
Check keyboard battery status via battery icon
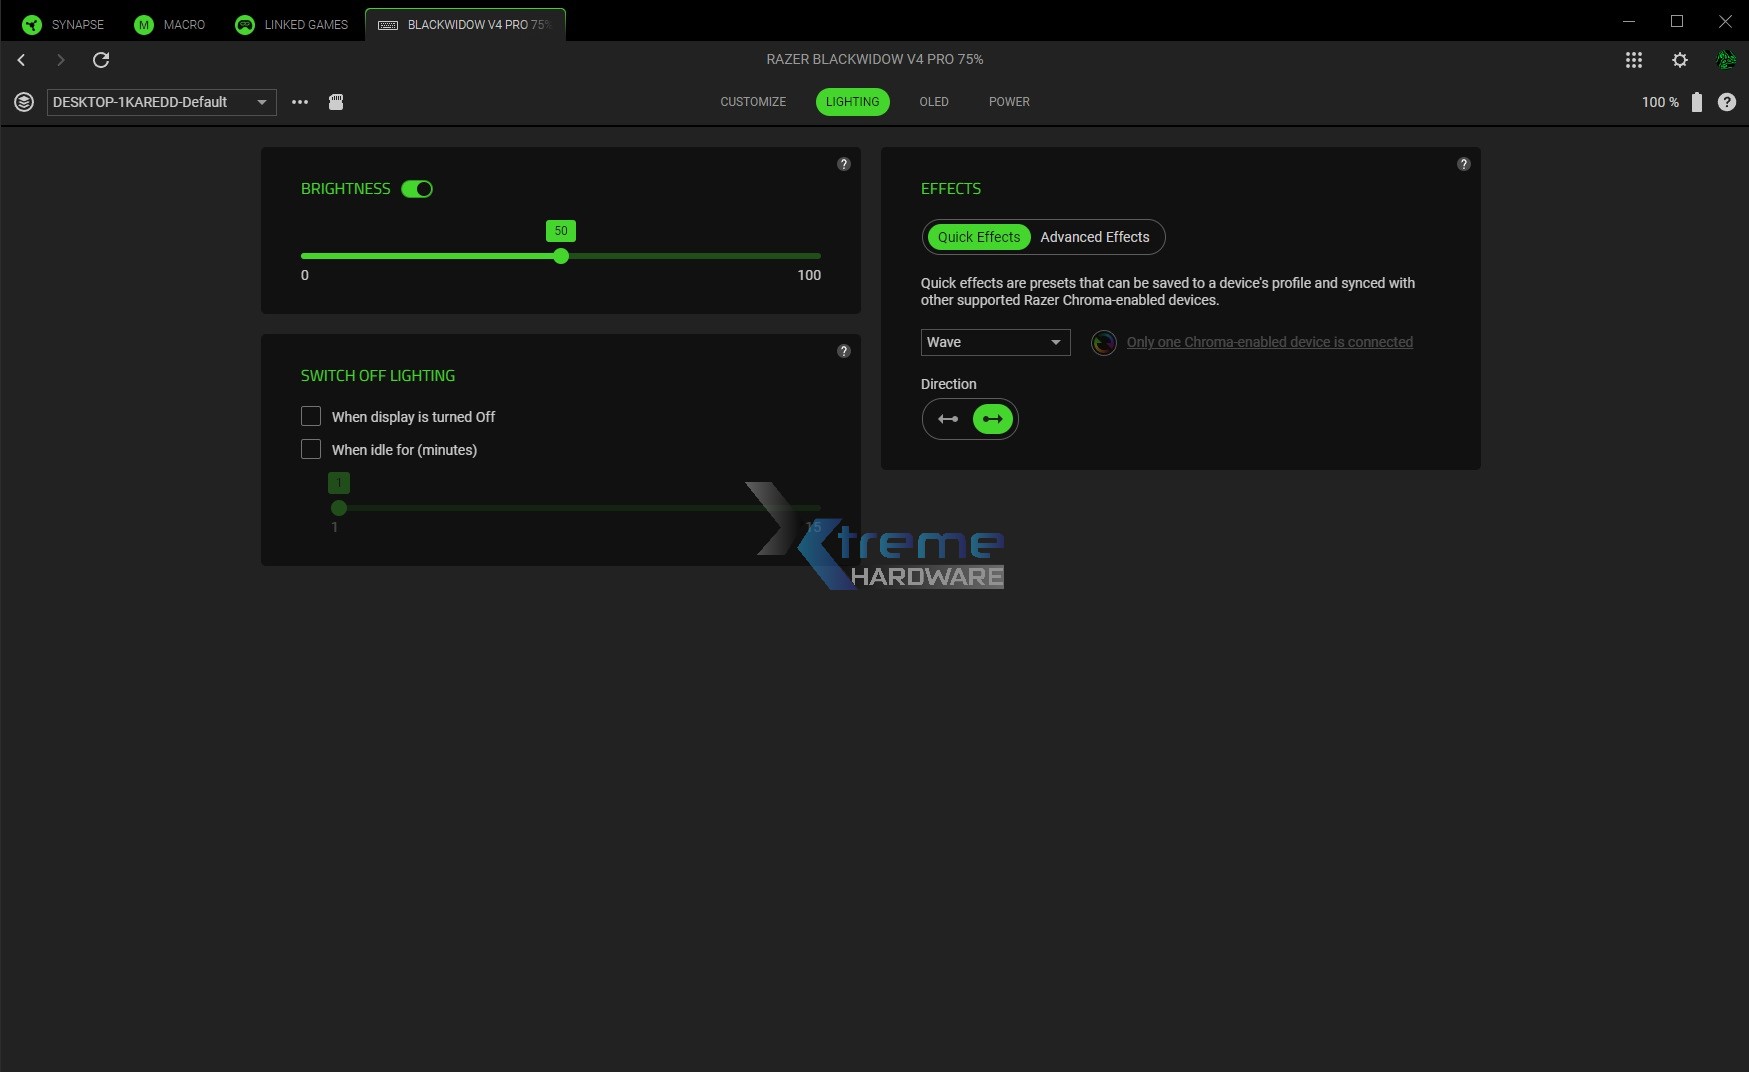1696,102
